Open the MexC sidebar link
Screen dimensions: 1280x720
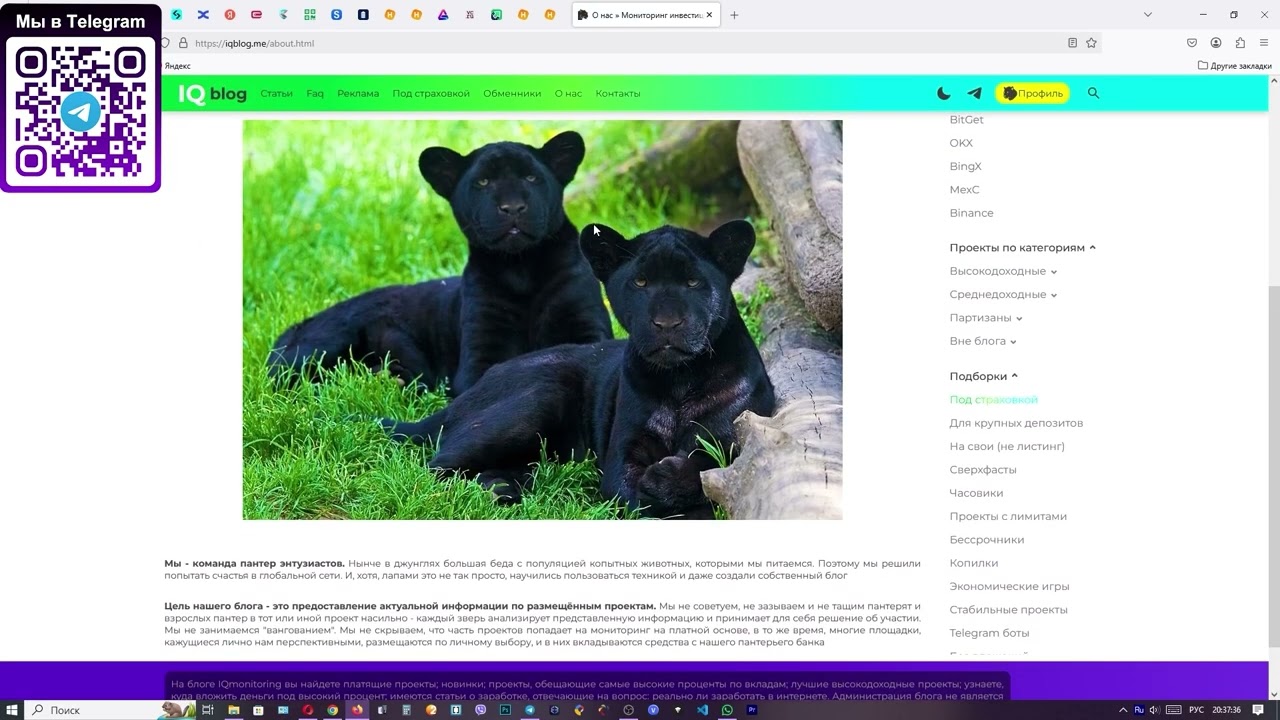(964, 189)
